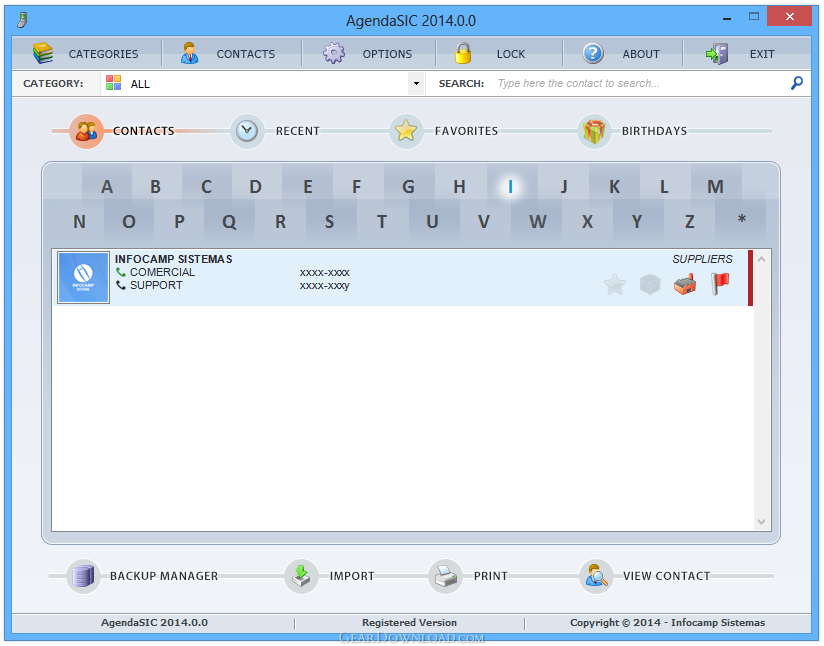Click VIEW CONTACT button label

666,576
